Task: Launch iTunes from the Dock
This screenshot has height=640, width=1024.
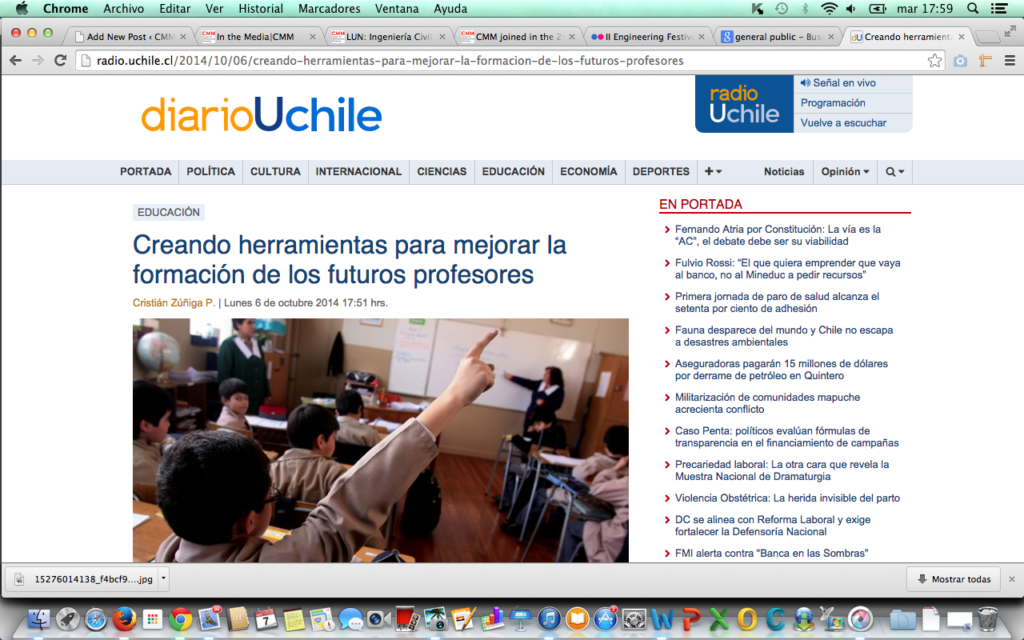Action: (x=549, y=620)
